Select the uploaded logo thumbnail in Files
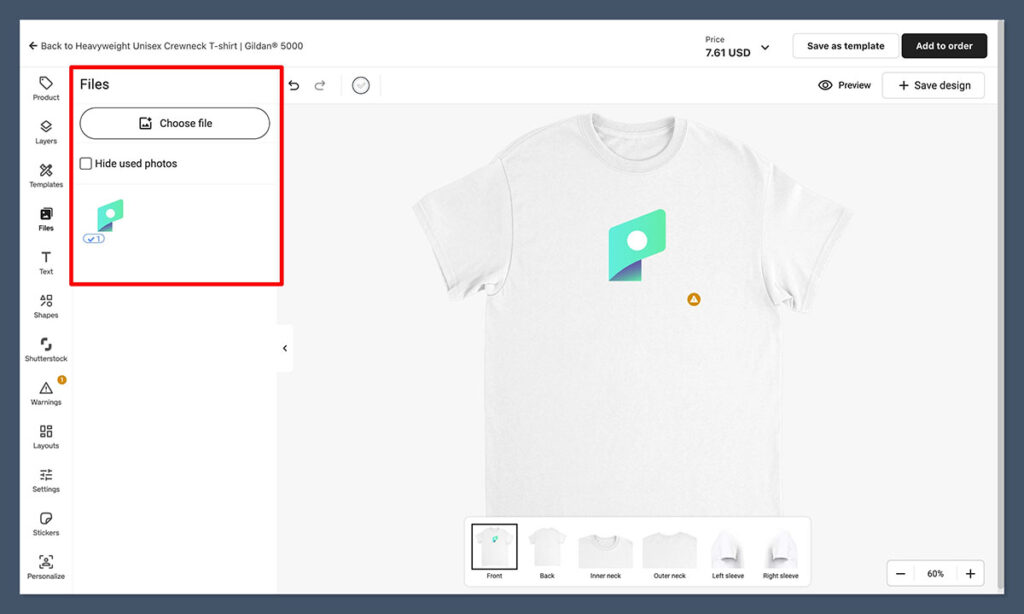Image resolution: width=1024 pixels, height=614 pixels. tap(110, 216)
